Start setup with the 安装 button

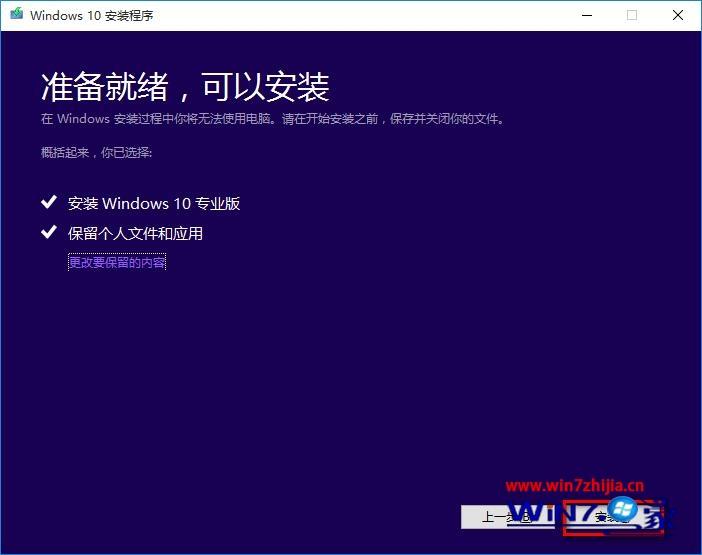coord(612,517)
